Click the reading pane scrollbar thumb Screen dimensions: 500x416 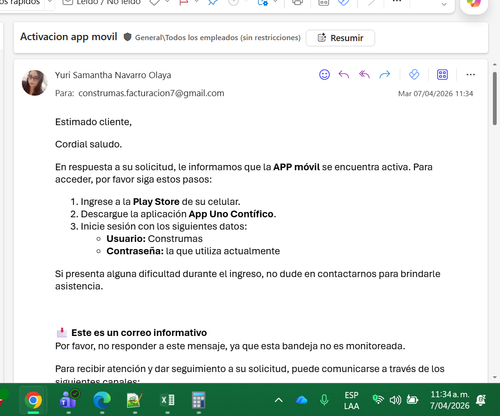point(495,99)
